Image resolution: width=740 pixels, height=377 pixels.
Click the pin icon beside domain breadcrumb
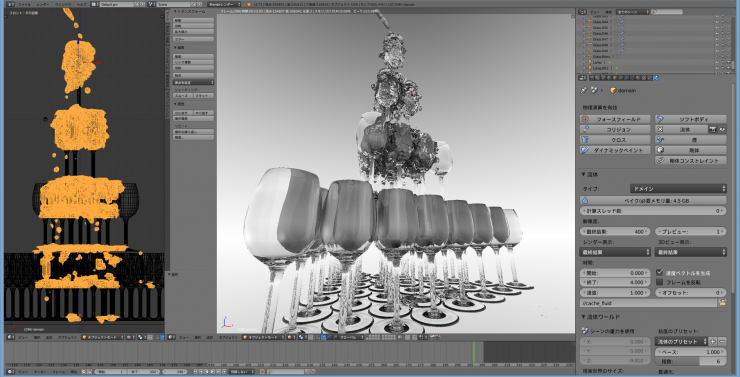(584, 90)
